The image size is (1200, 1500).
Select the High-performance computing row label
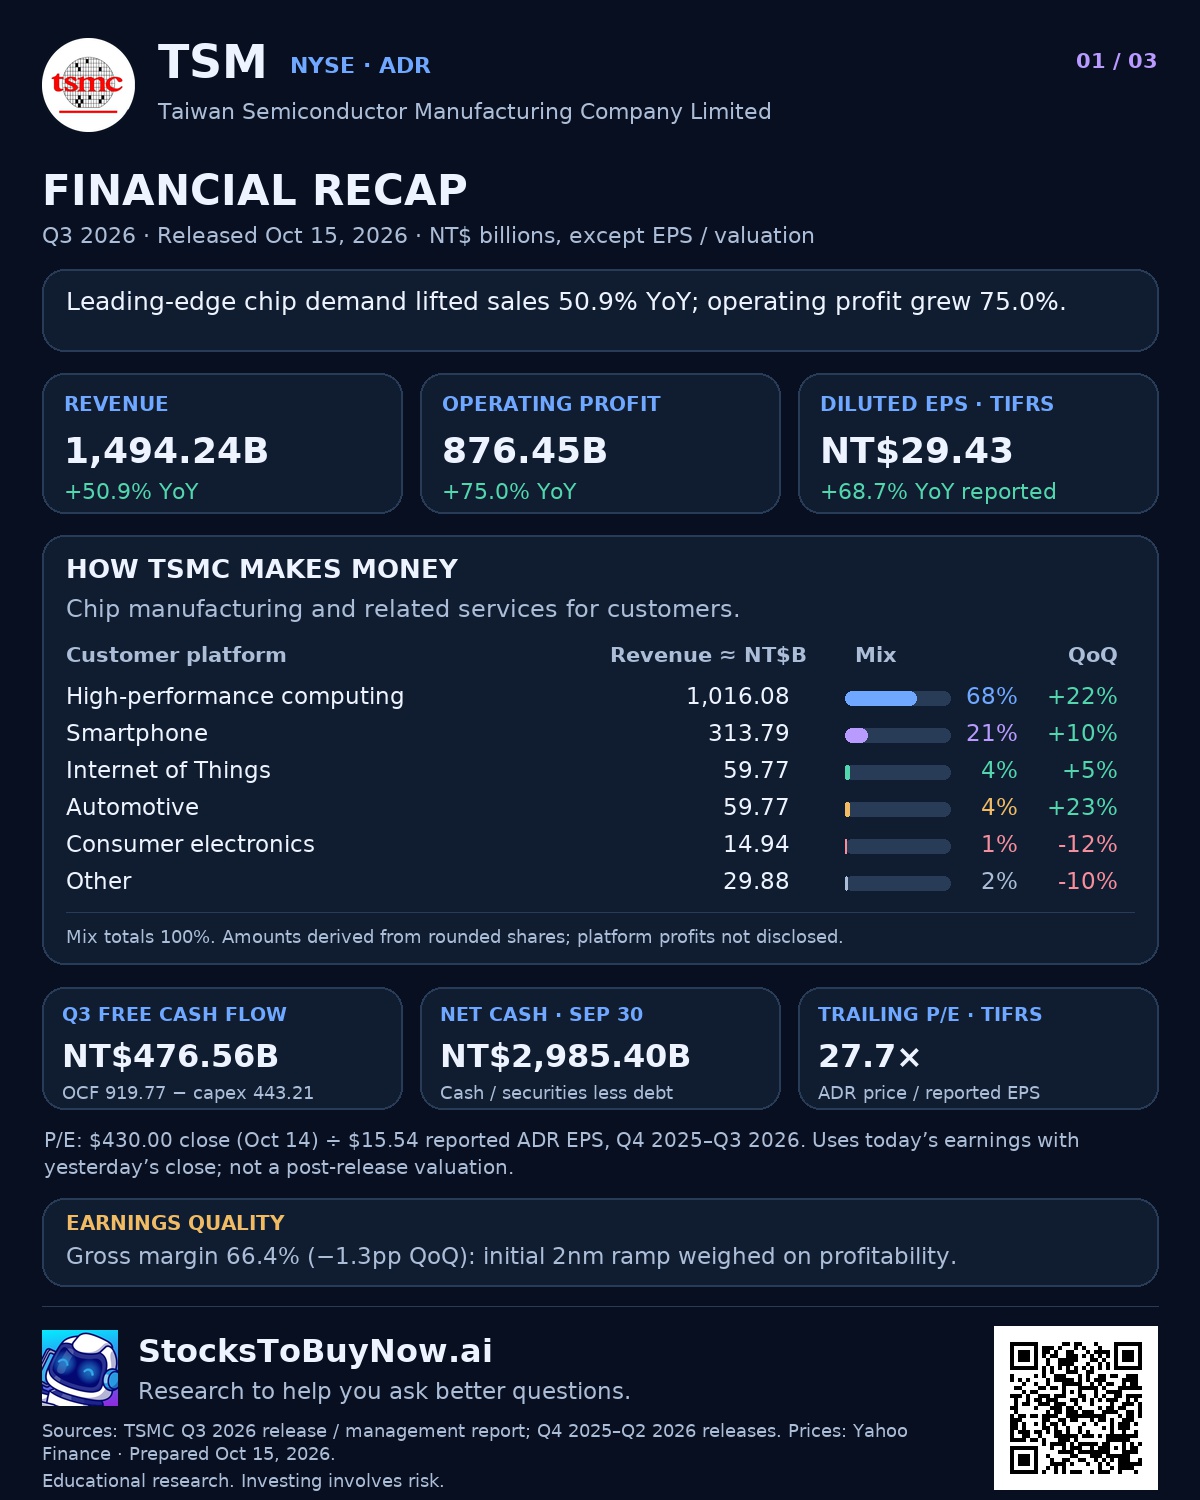click(x=235, y=696)
